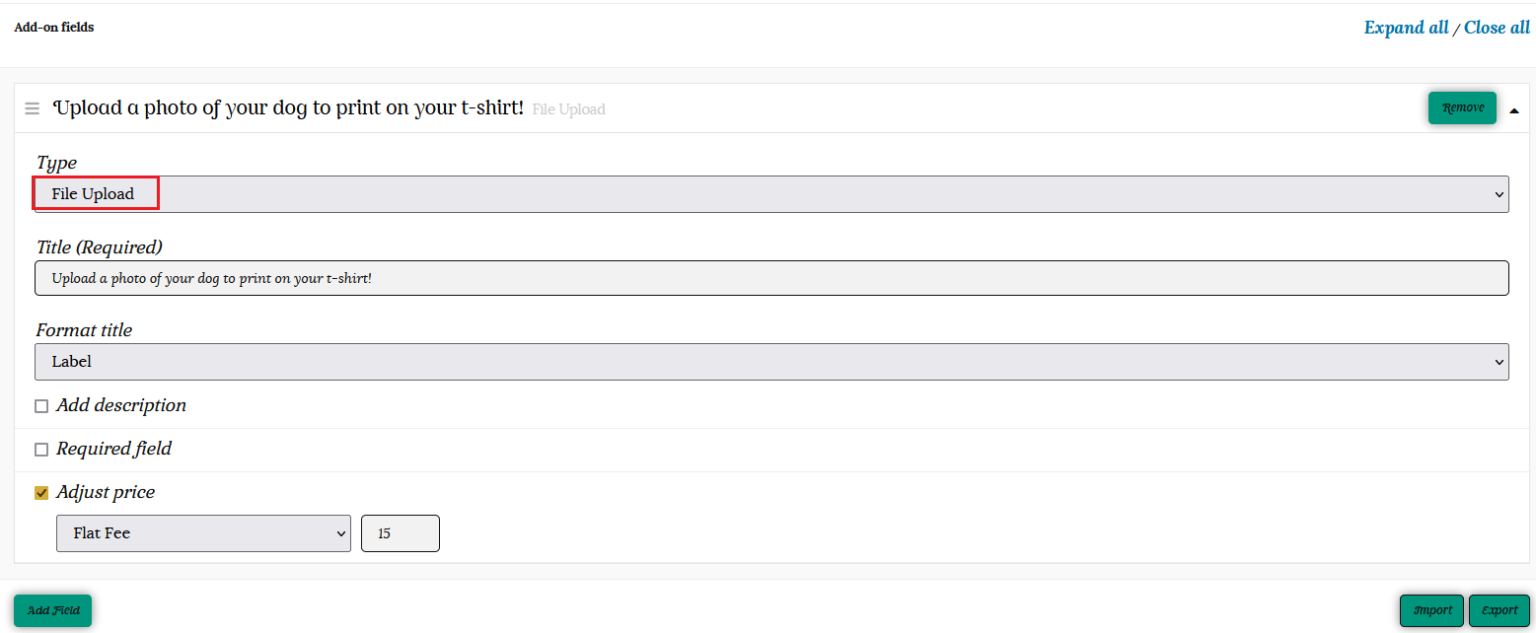This screenshot has height=633, width=1536.
Task: Click the drag handle icon beside the field title
Action: click(32, 108)
